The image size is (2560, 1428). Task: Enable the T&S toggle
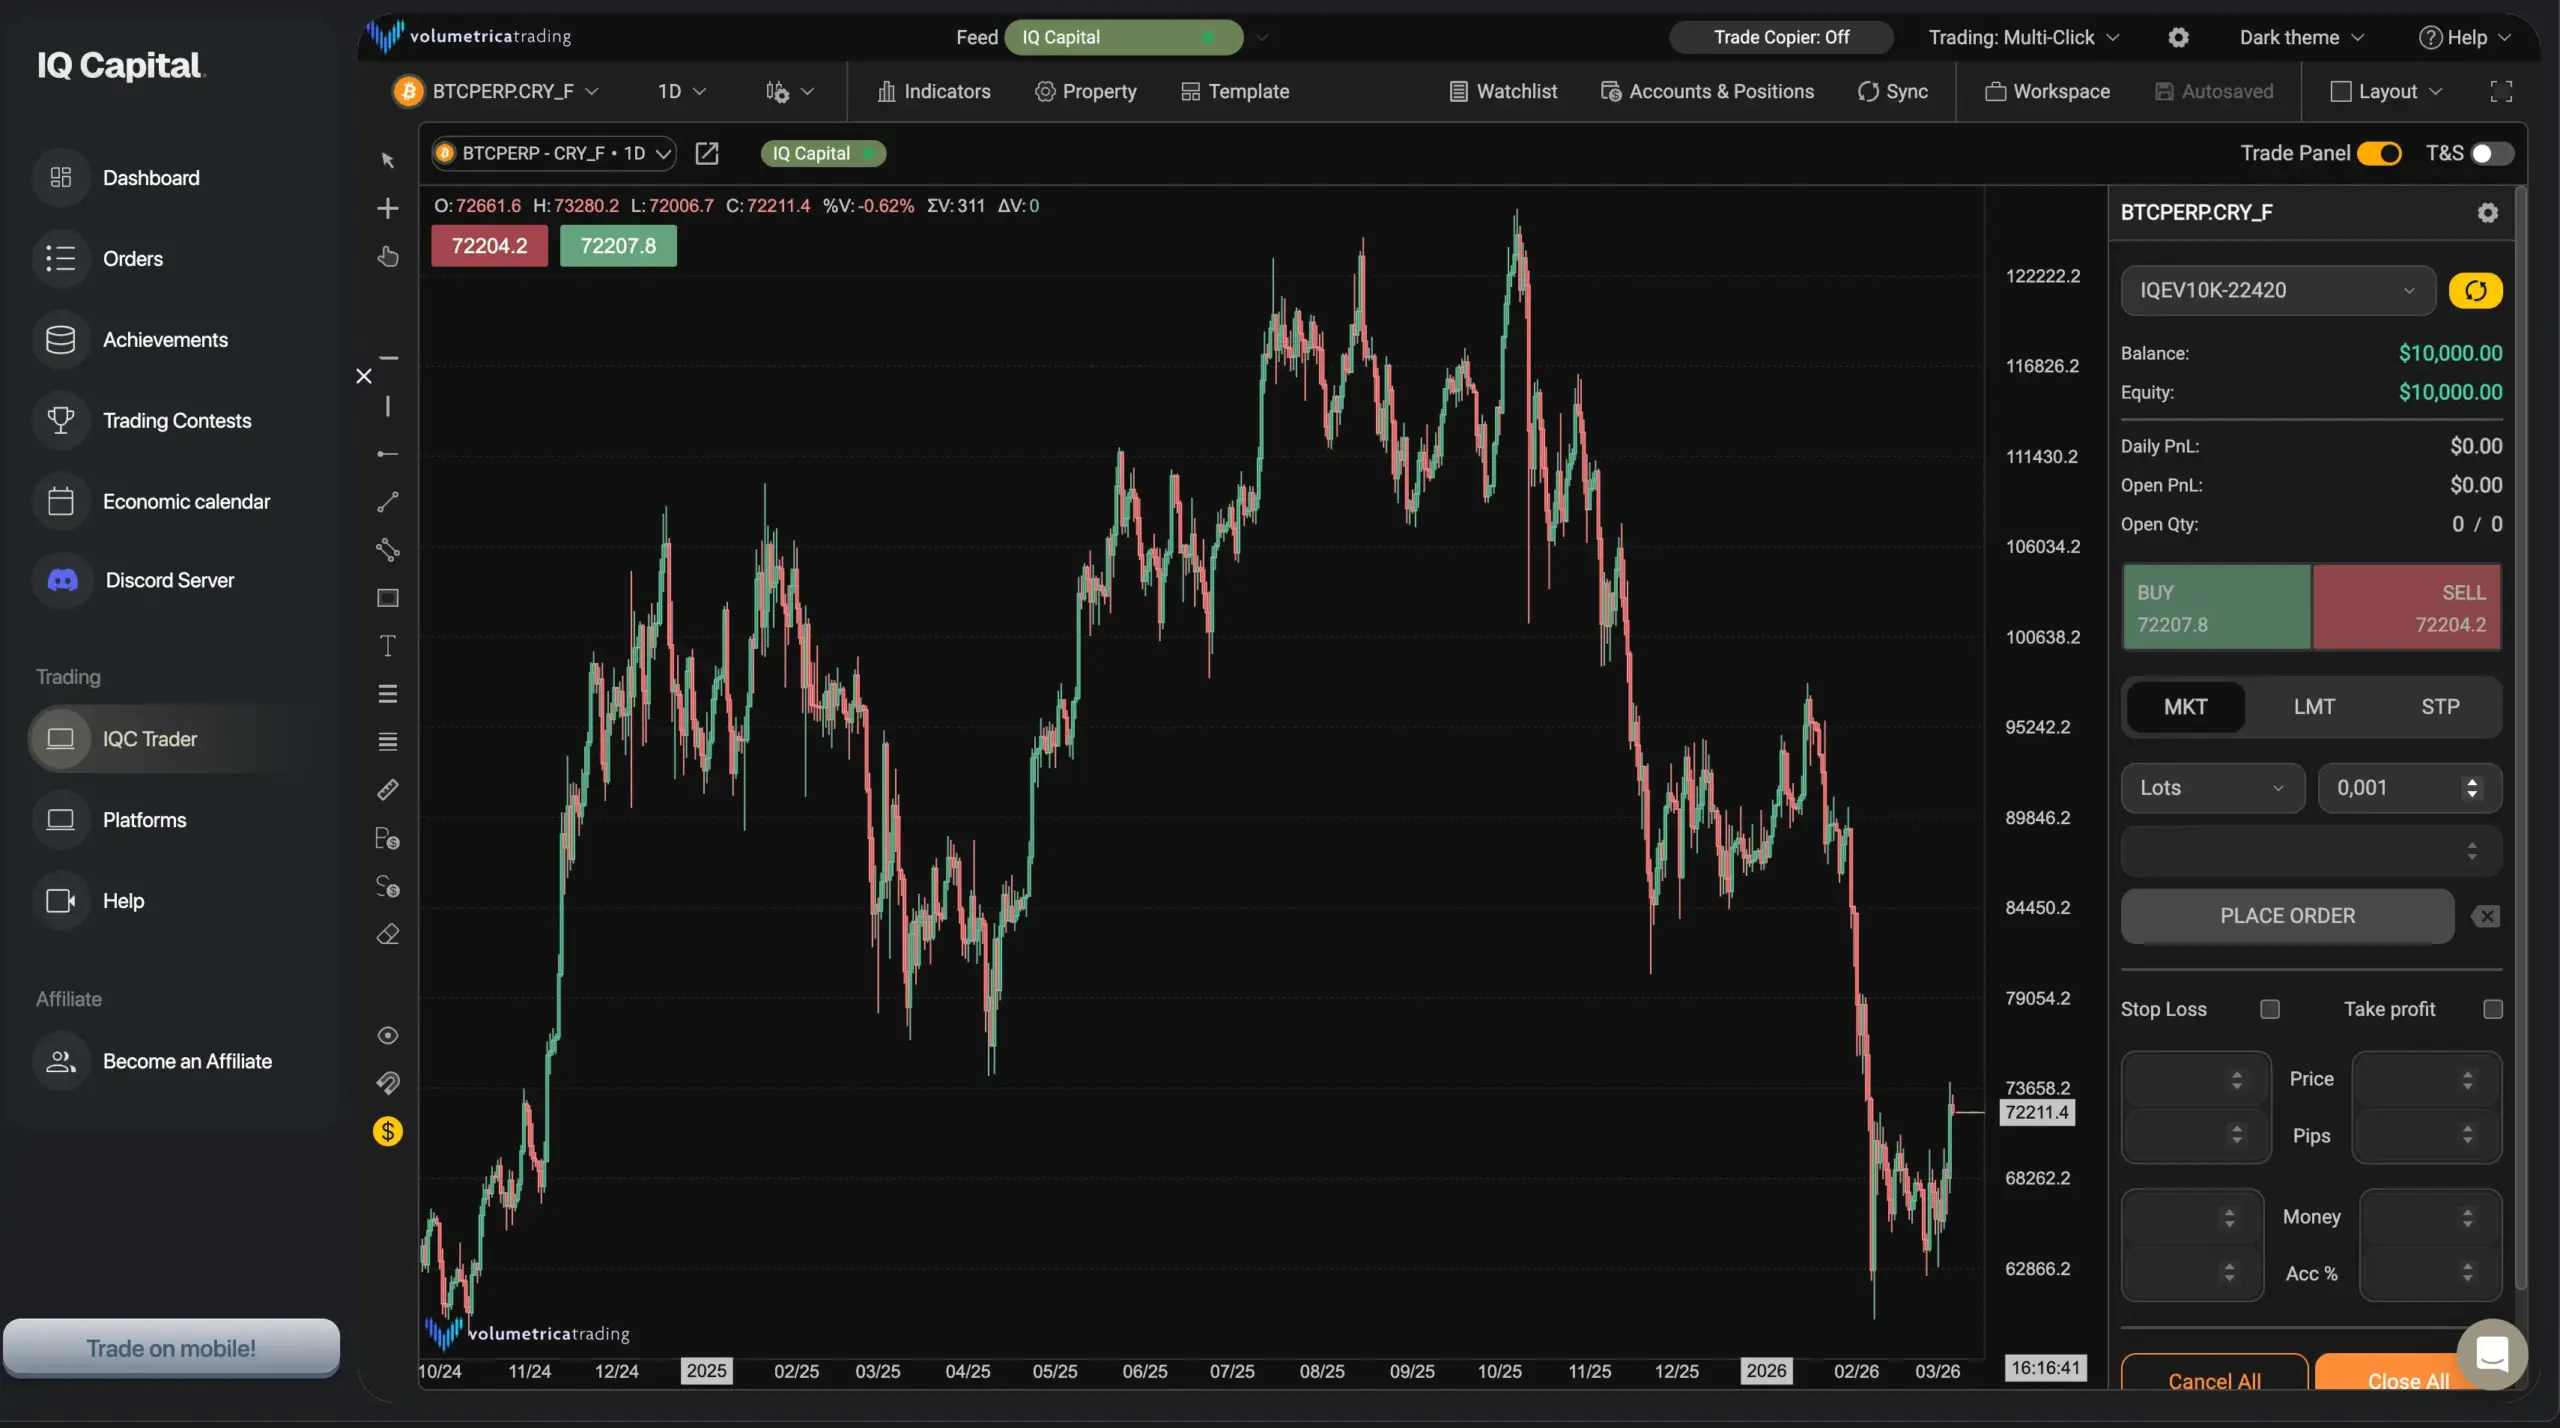[2490, 154]
